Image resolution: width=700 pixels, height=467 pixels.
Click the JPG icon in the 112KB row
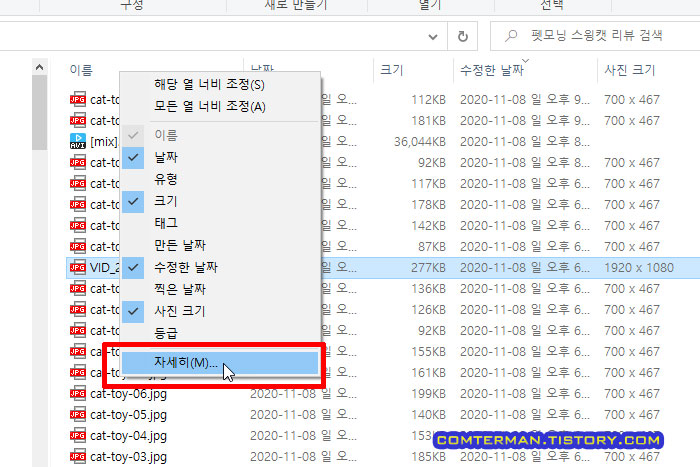pyautogui.click(x=78, y=100)
